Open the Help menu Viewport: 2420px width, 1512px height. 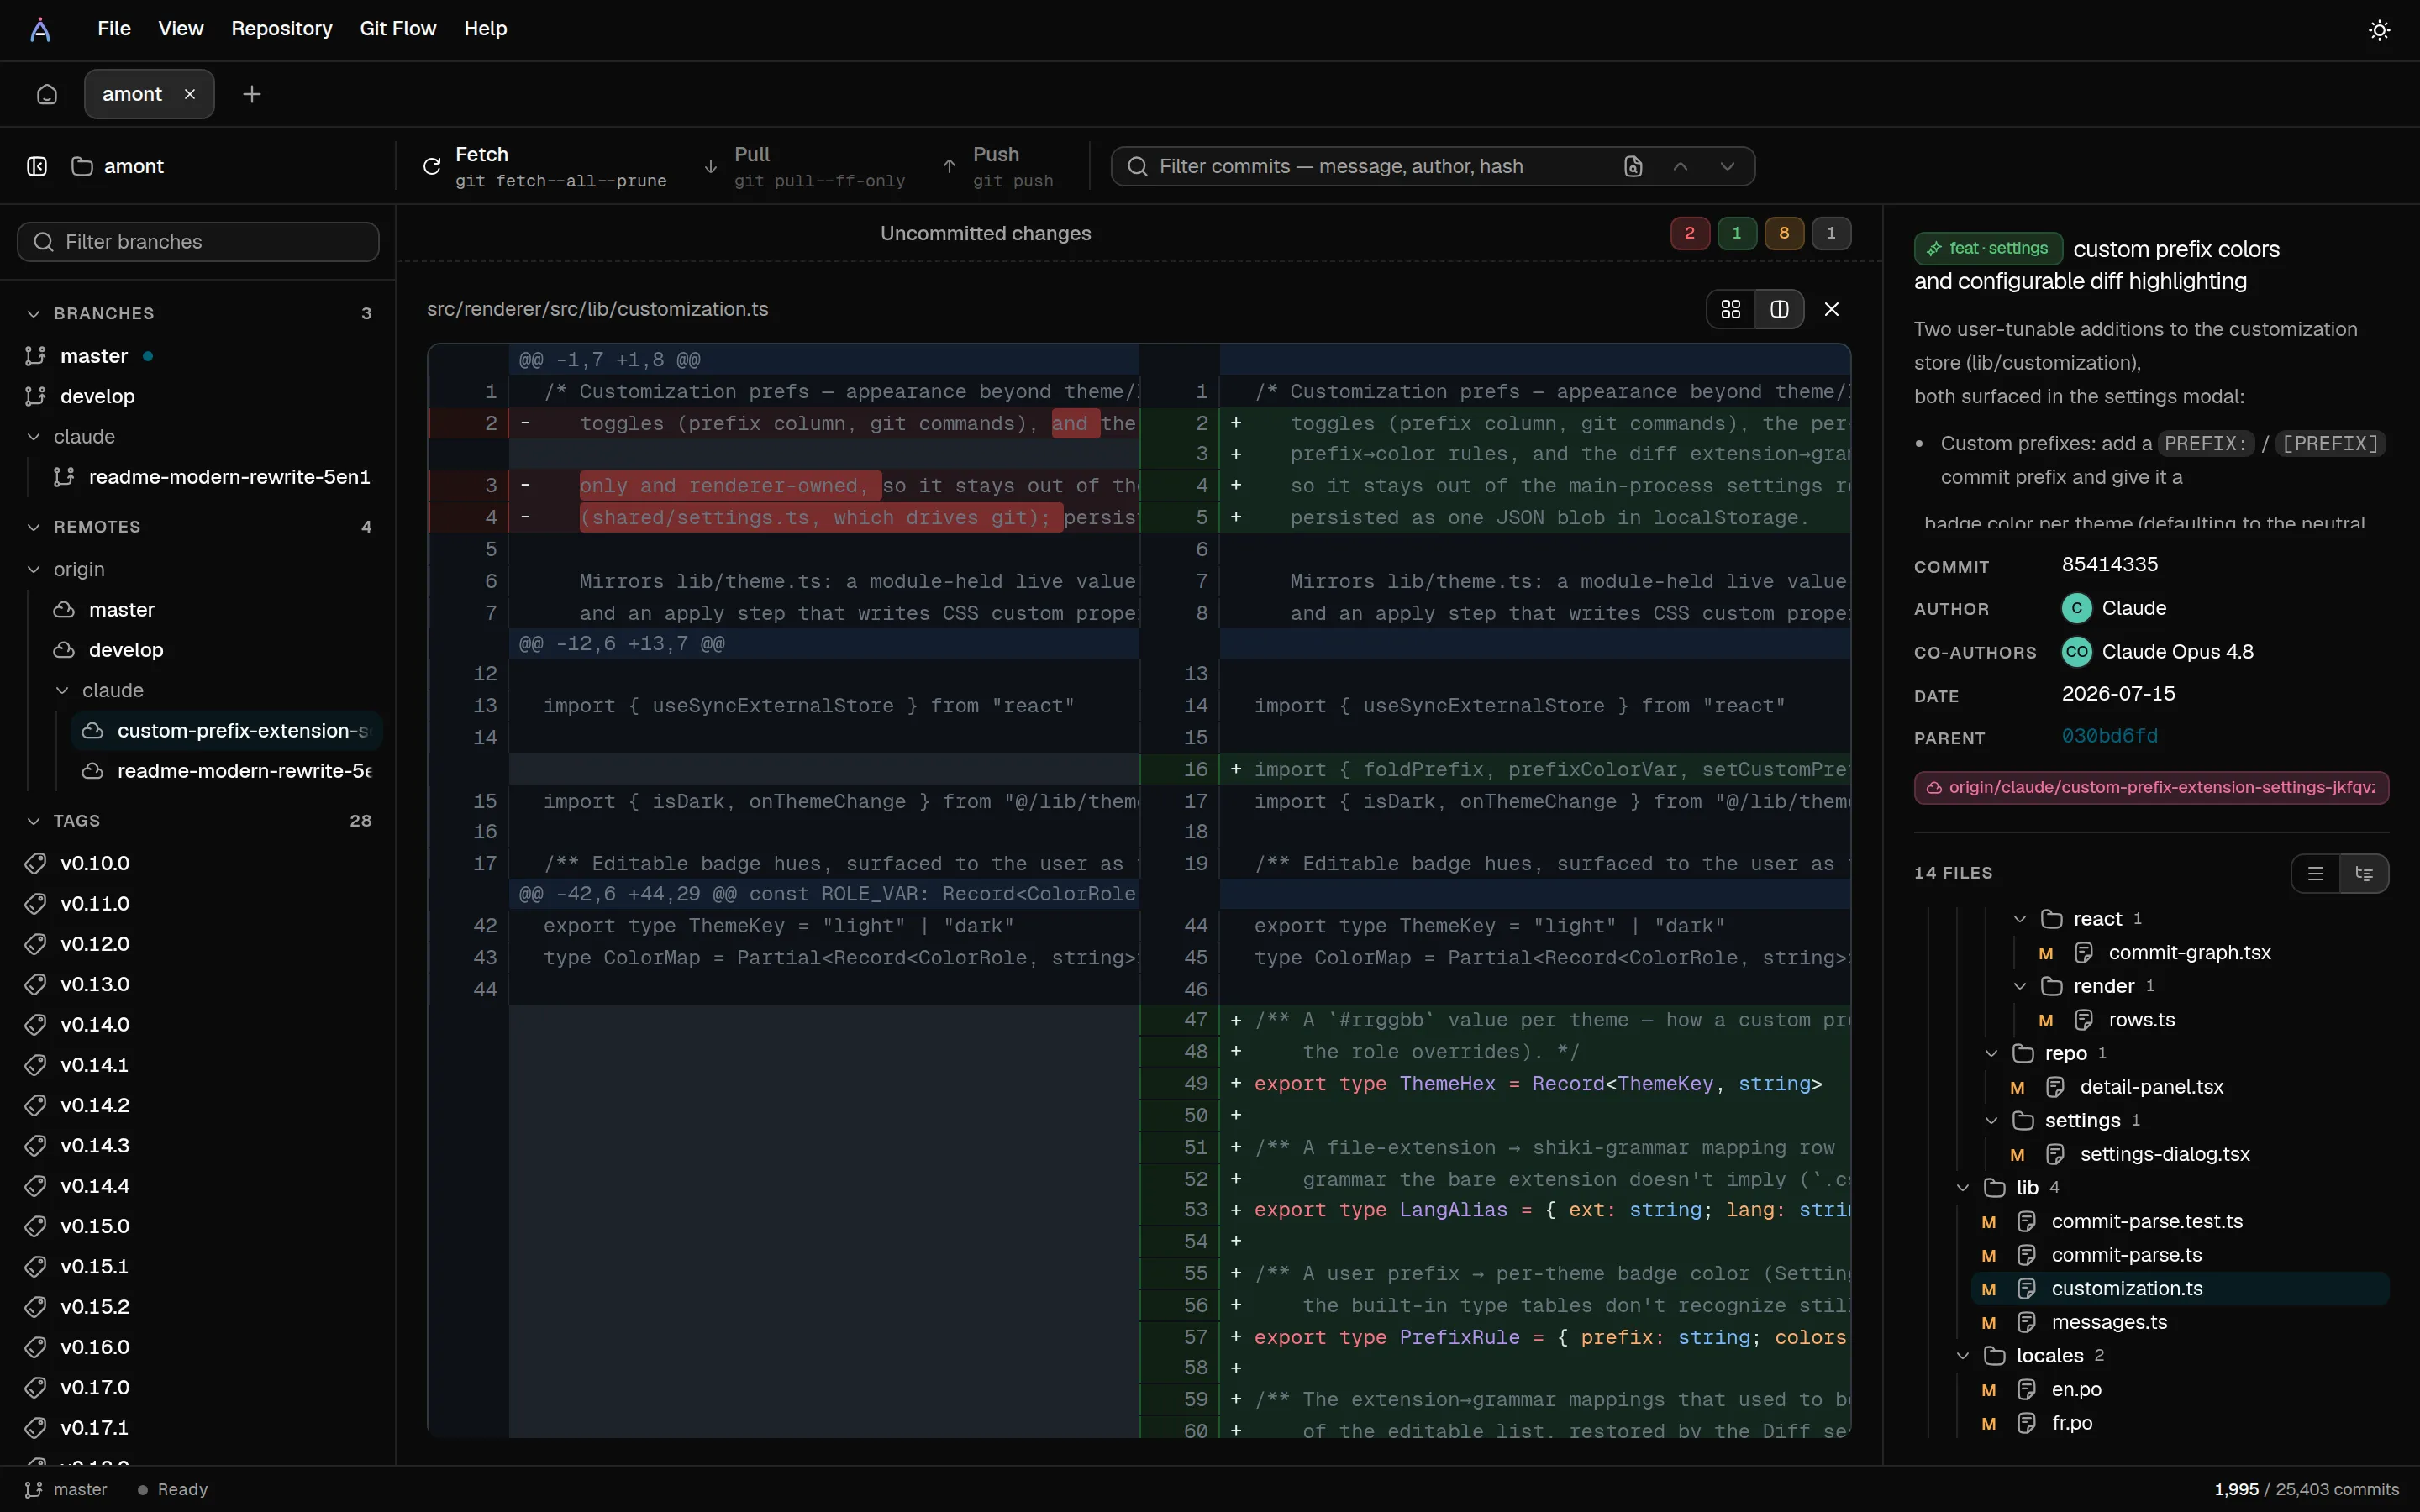485,29
